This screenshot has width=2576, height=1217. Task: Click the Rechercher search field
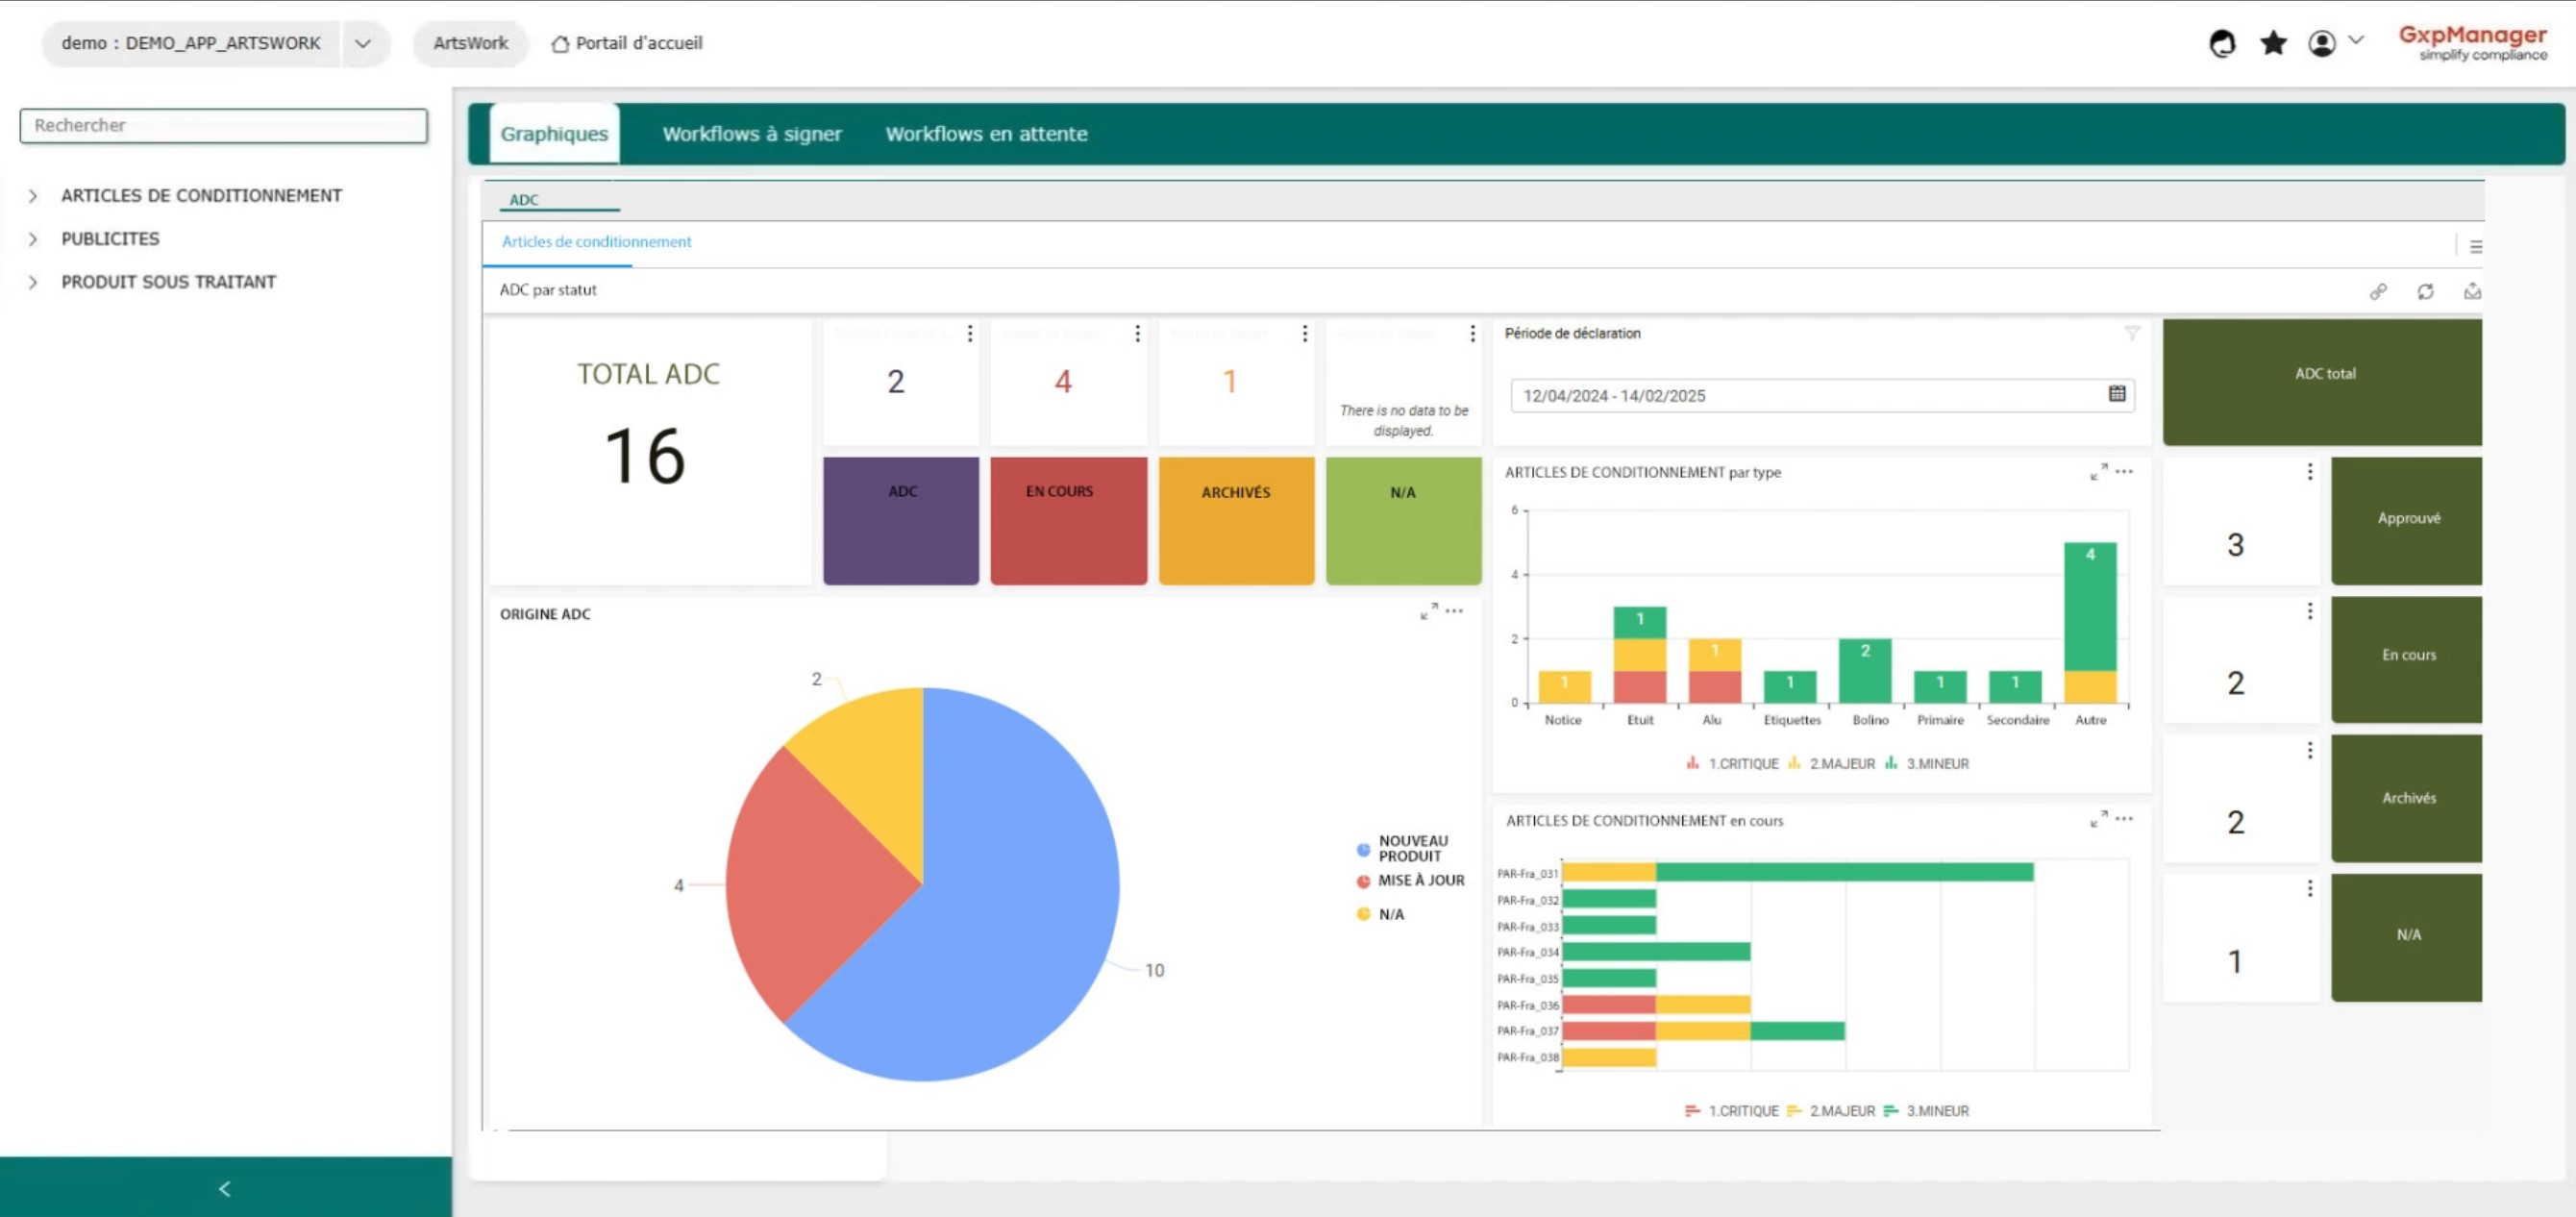click(223, 125)
